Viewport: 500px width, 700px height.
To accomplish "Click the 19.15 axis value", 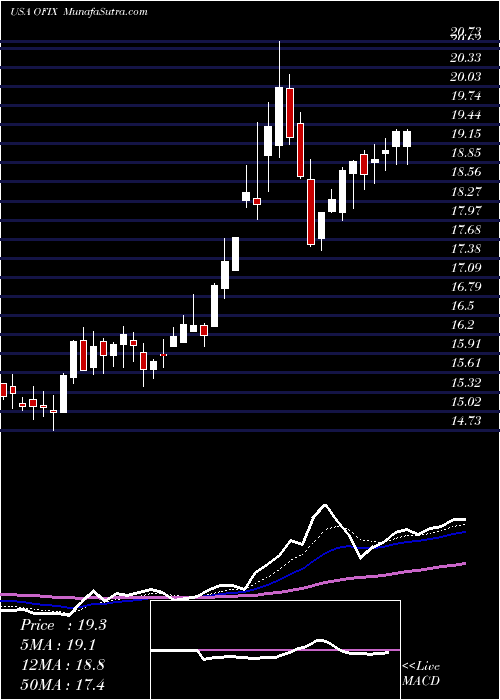I will click(x=466, y=134).
